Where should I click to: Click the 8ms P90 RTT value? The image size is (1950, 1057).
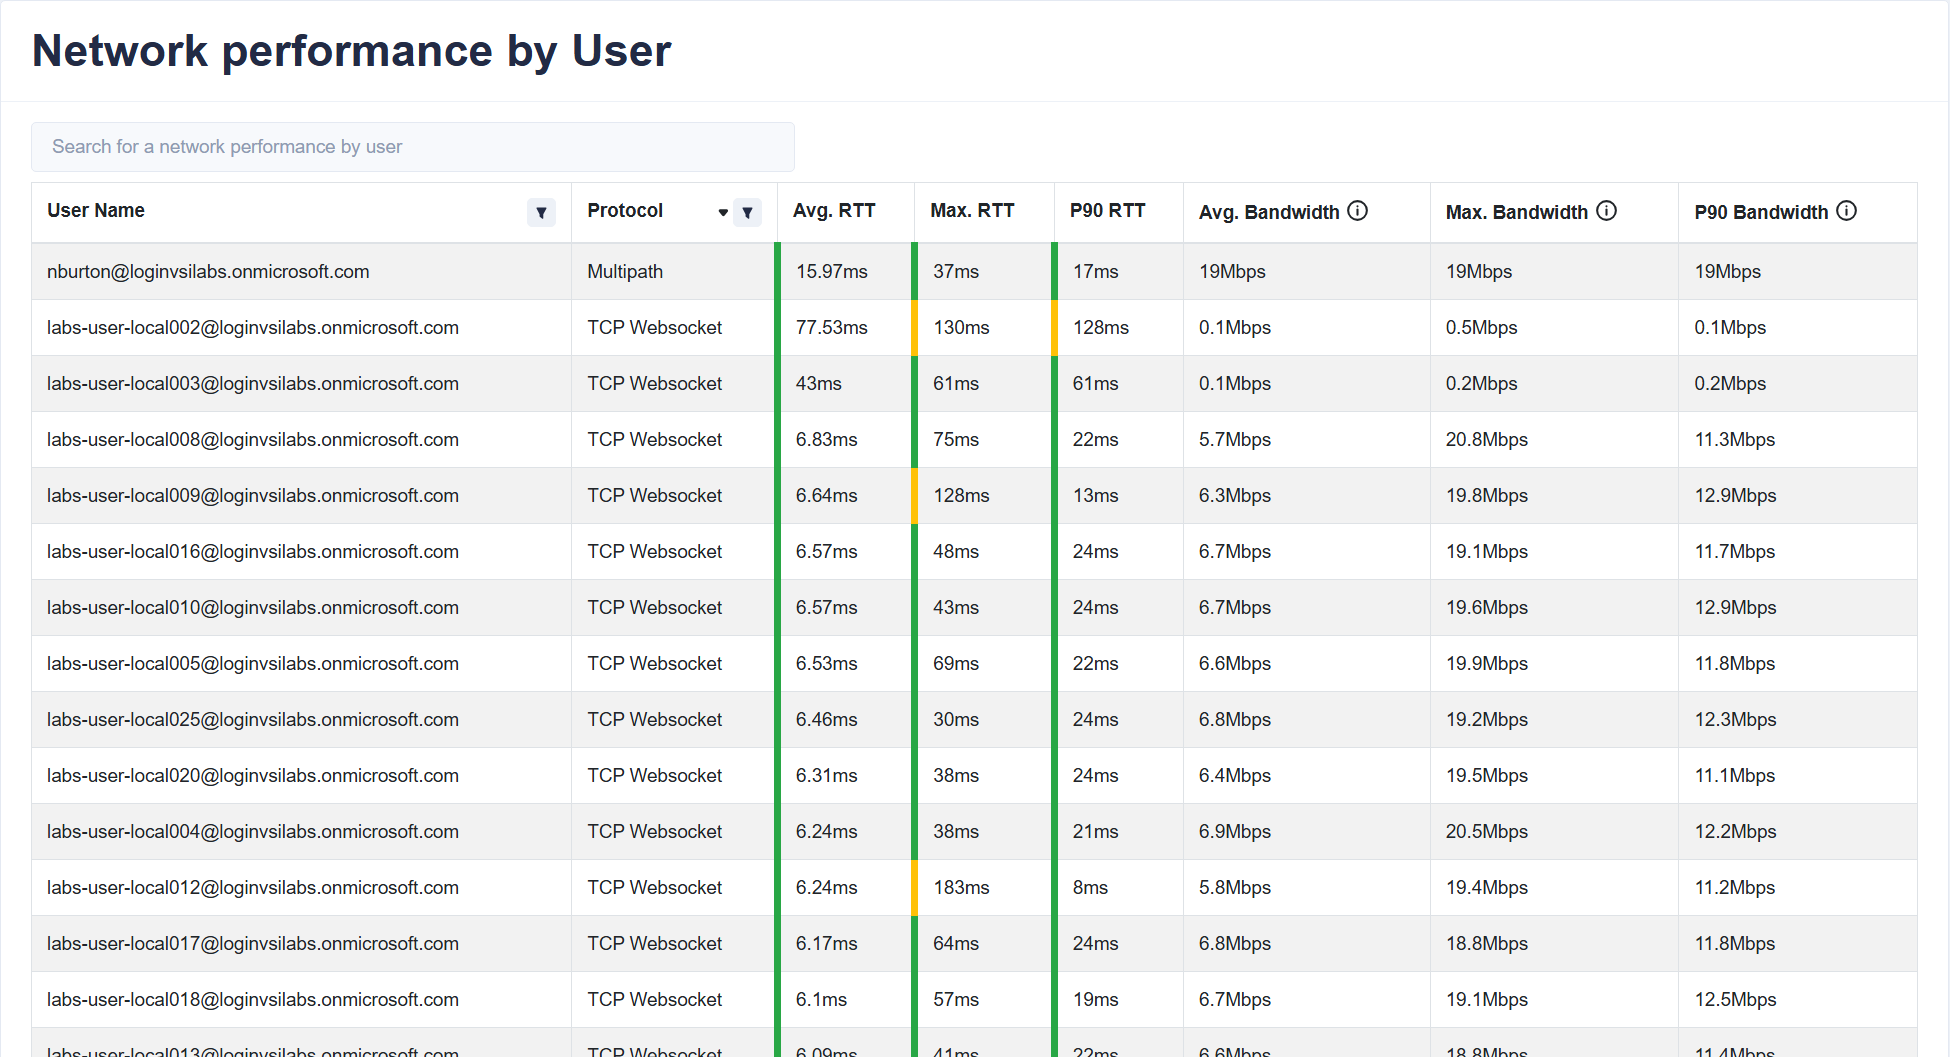coord(1090,888)
